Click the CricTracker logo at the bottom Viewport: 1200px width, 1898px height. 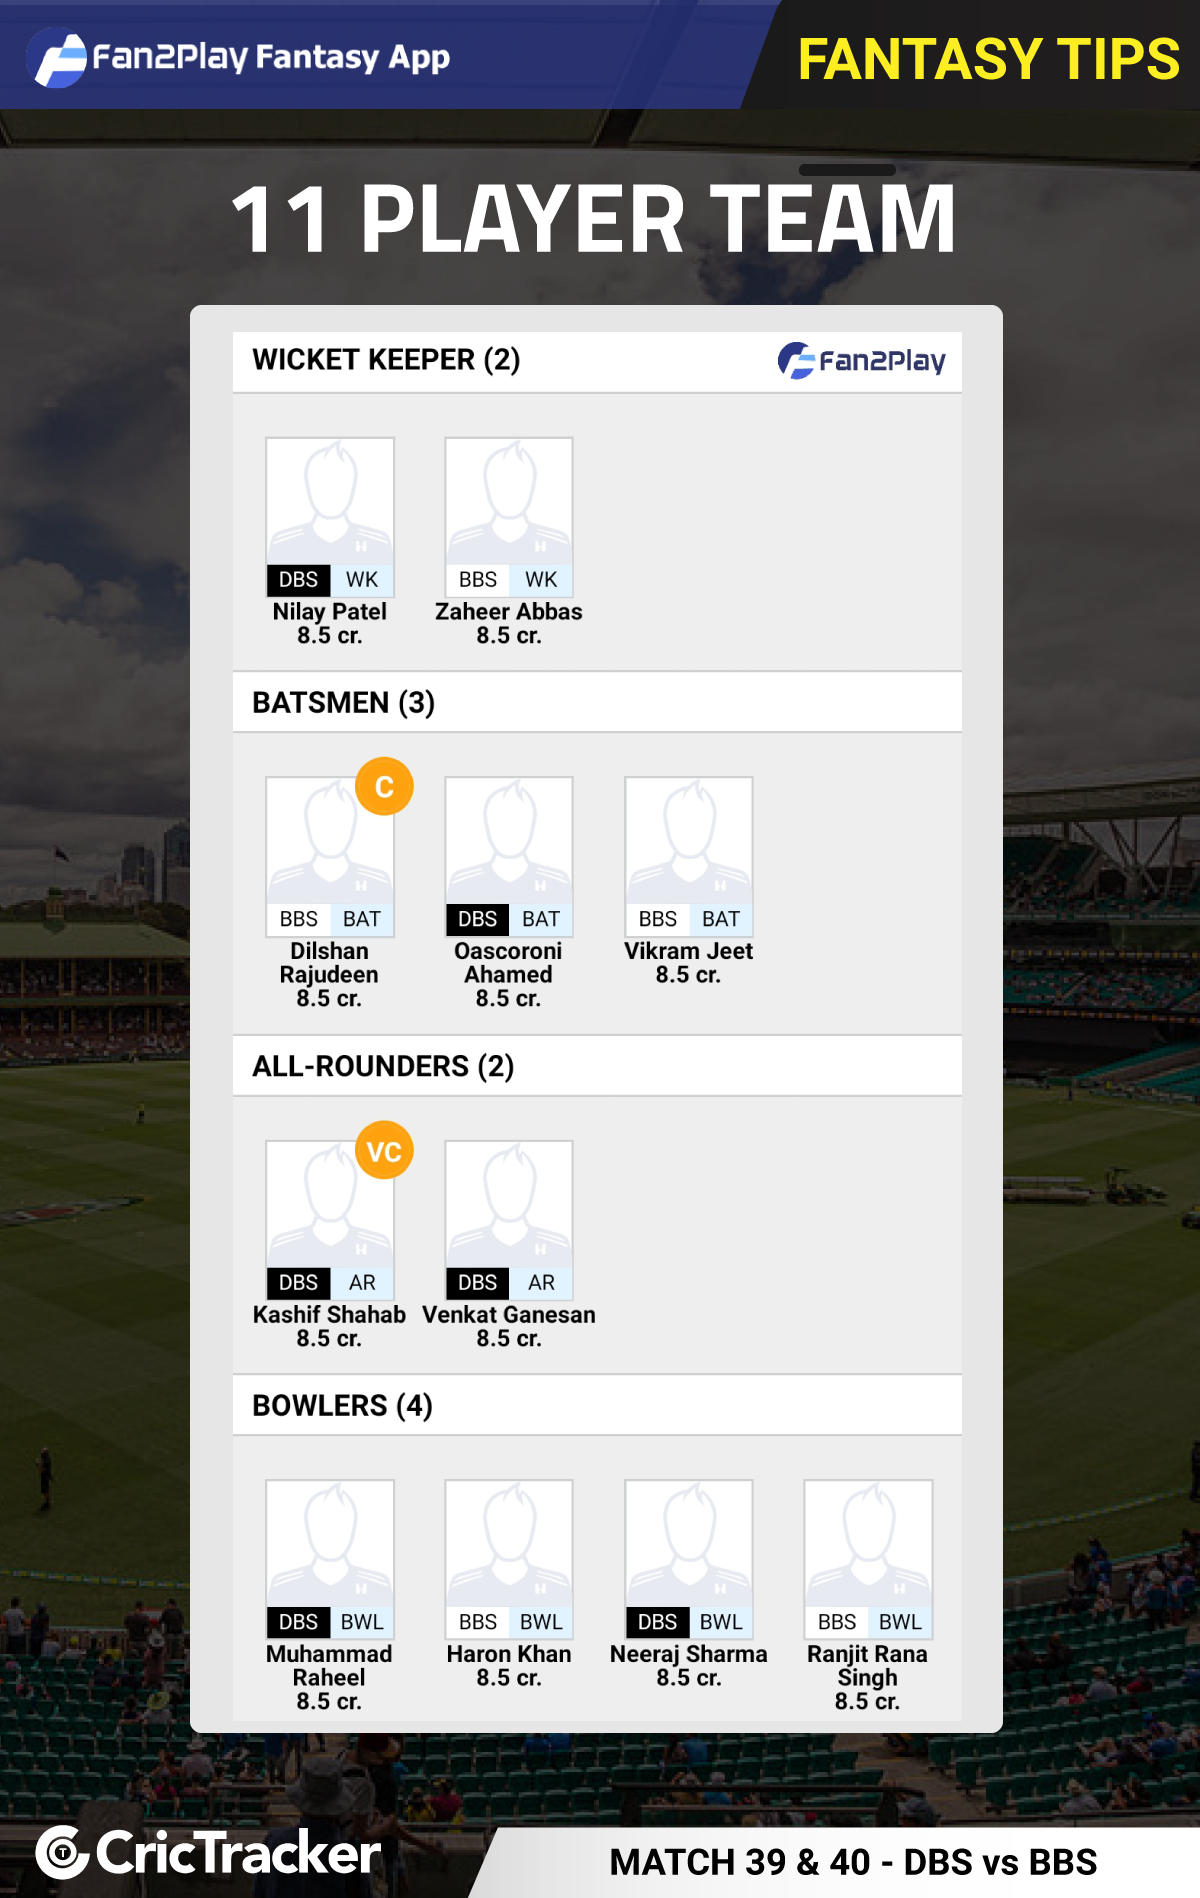(x=209, y=1853)
